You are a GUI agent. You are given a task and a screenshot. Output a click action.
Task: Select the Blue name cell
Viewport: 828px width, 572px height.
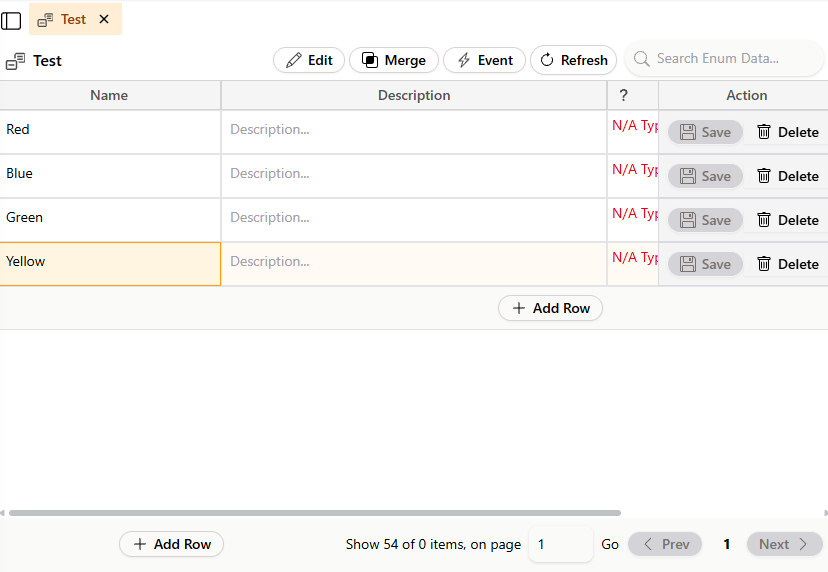click(x=110, y=175)
